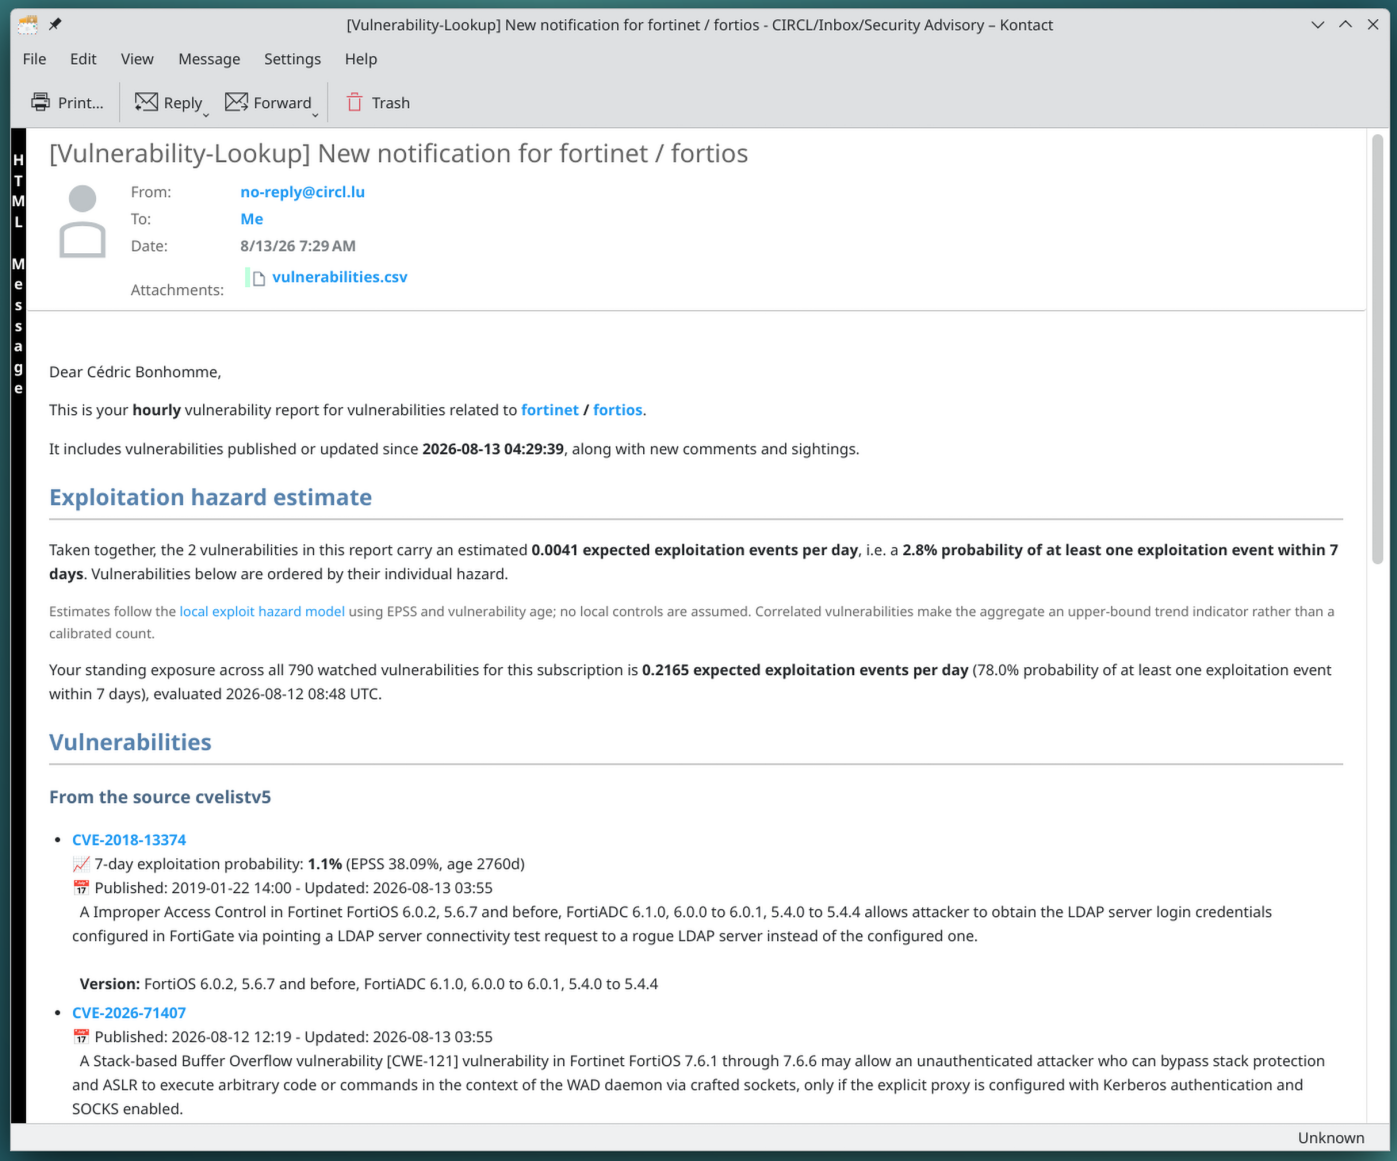This screenshot has height=1161, width=1397.
Task: Open the Help menu
Action: click(x=361, y=59)
